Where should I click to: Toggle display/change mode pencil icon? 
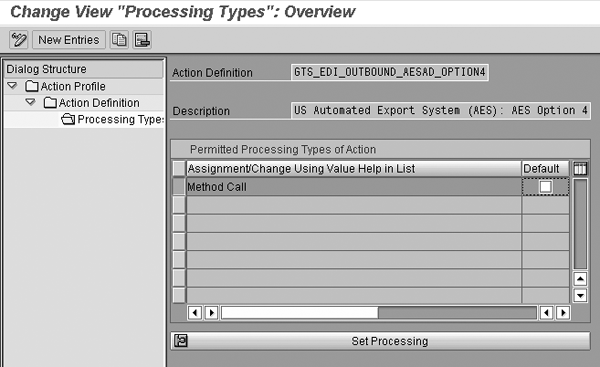19,40
